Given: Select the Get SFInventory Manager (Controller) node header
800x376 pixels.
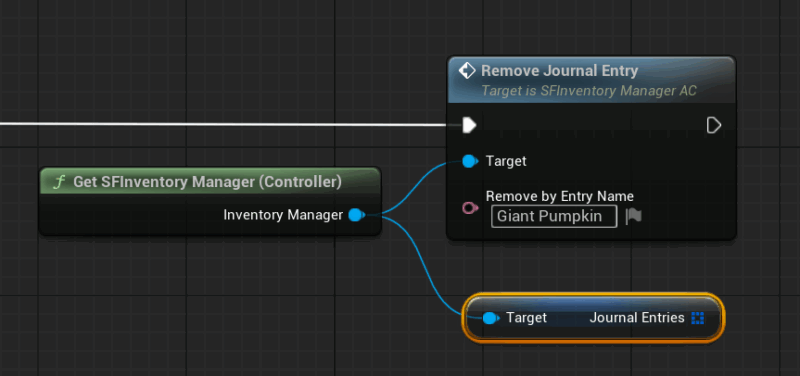Looking at the screenshot, I should pyautogui.click(x=210, y=182).
